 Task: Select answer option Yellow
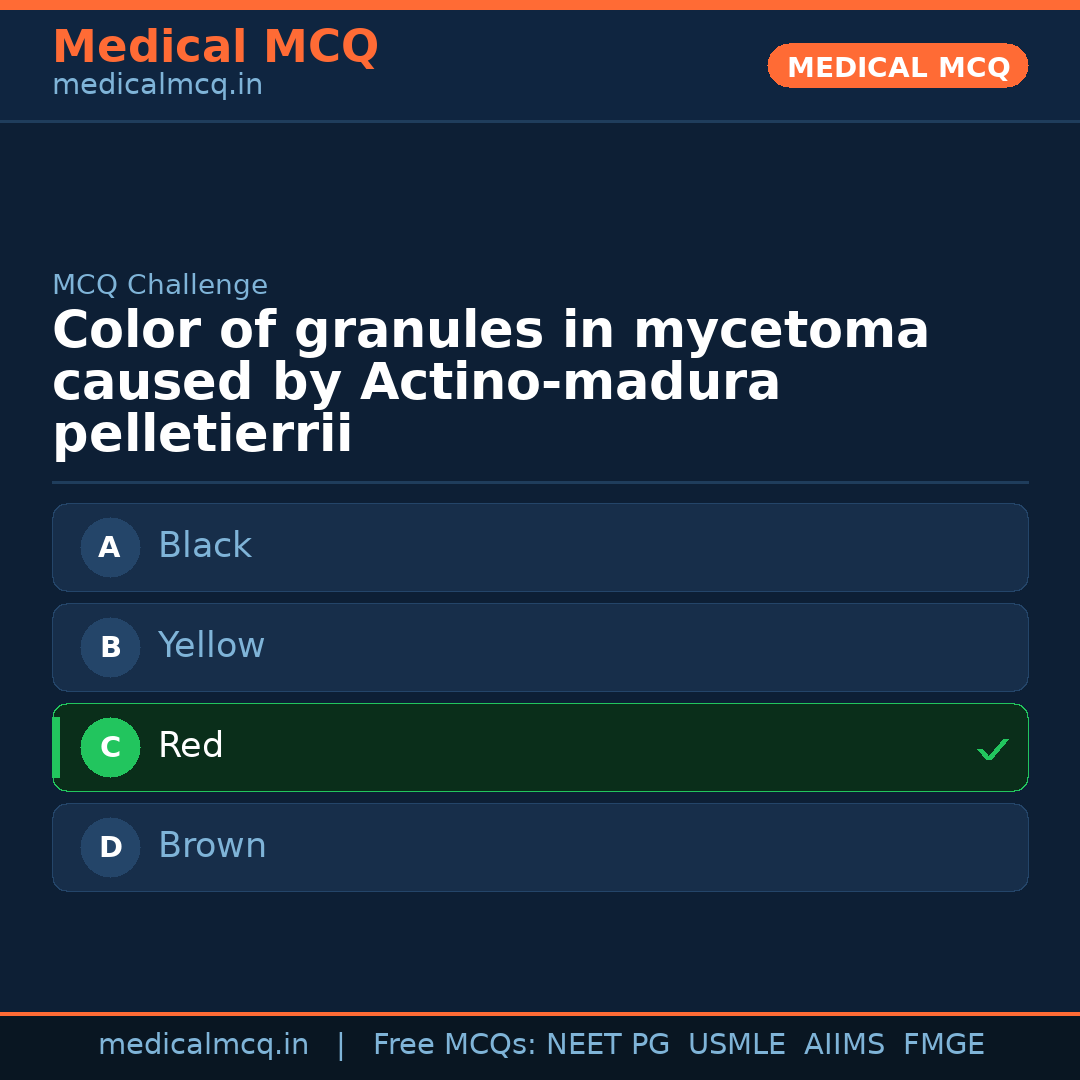(540, 647)
